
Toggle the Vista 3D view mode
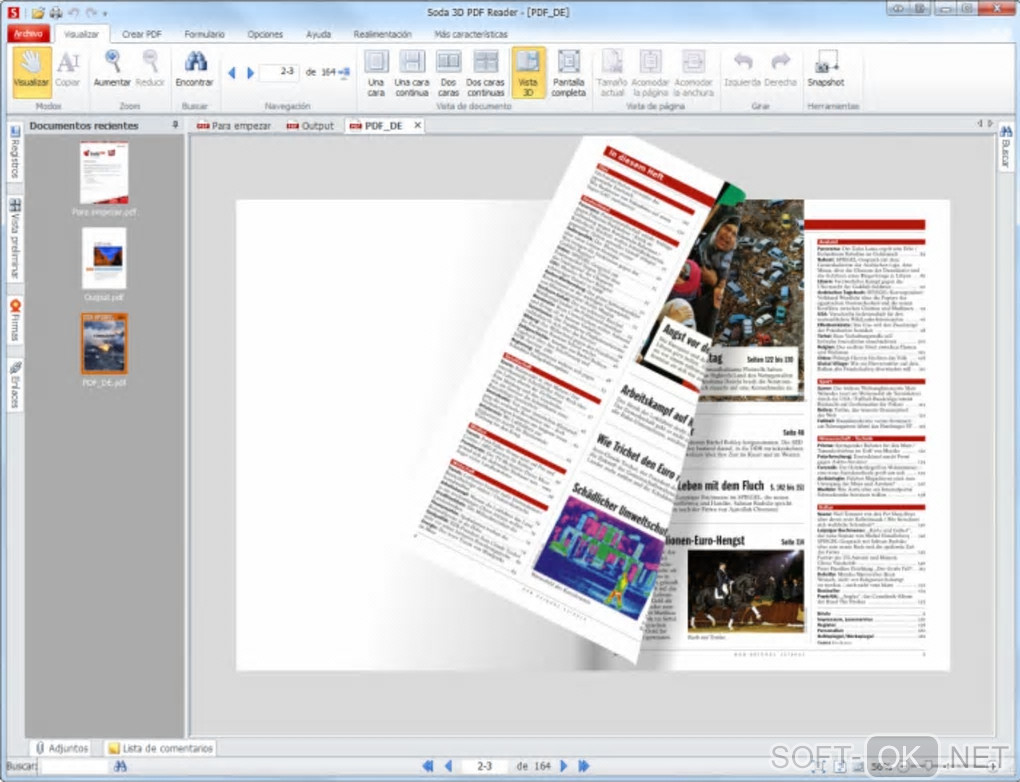(528, 72)
